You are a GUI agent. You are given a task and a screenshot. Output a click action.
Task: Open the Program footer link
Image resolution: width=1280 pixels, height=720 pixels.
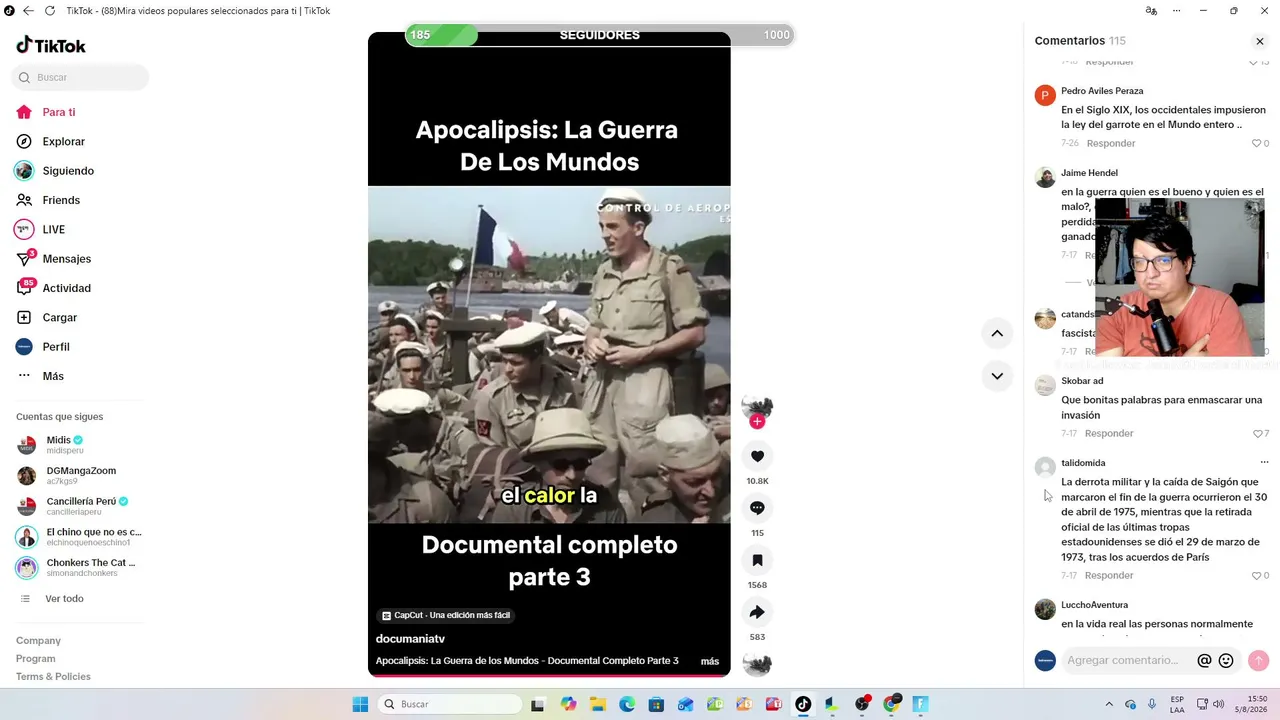[35, 658]
